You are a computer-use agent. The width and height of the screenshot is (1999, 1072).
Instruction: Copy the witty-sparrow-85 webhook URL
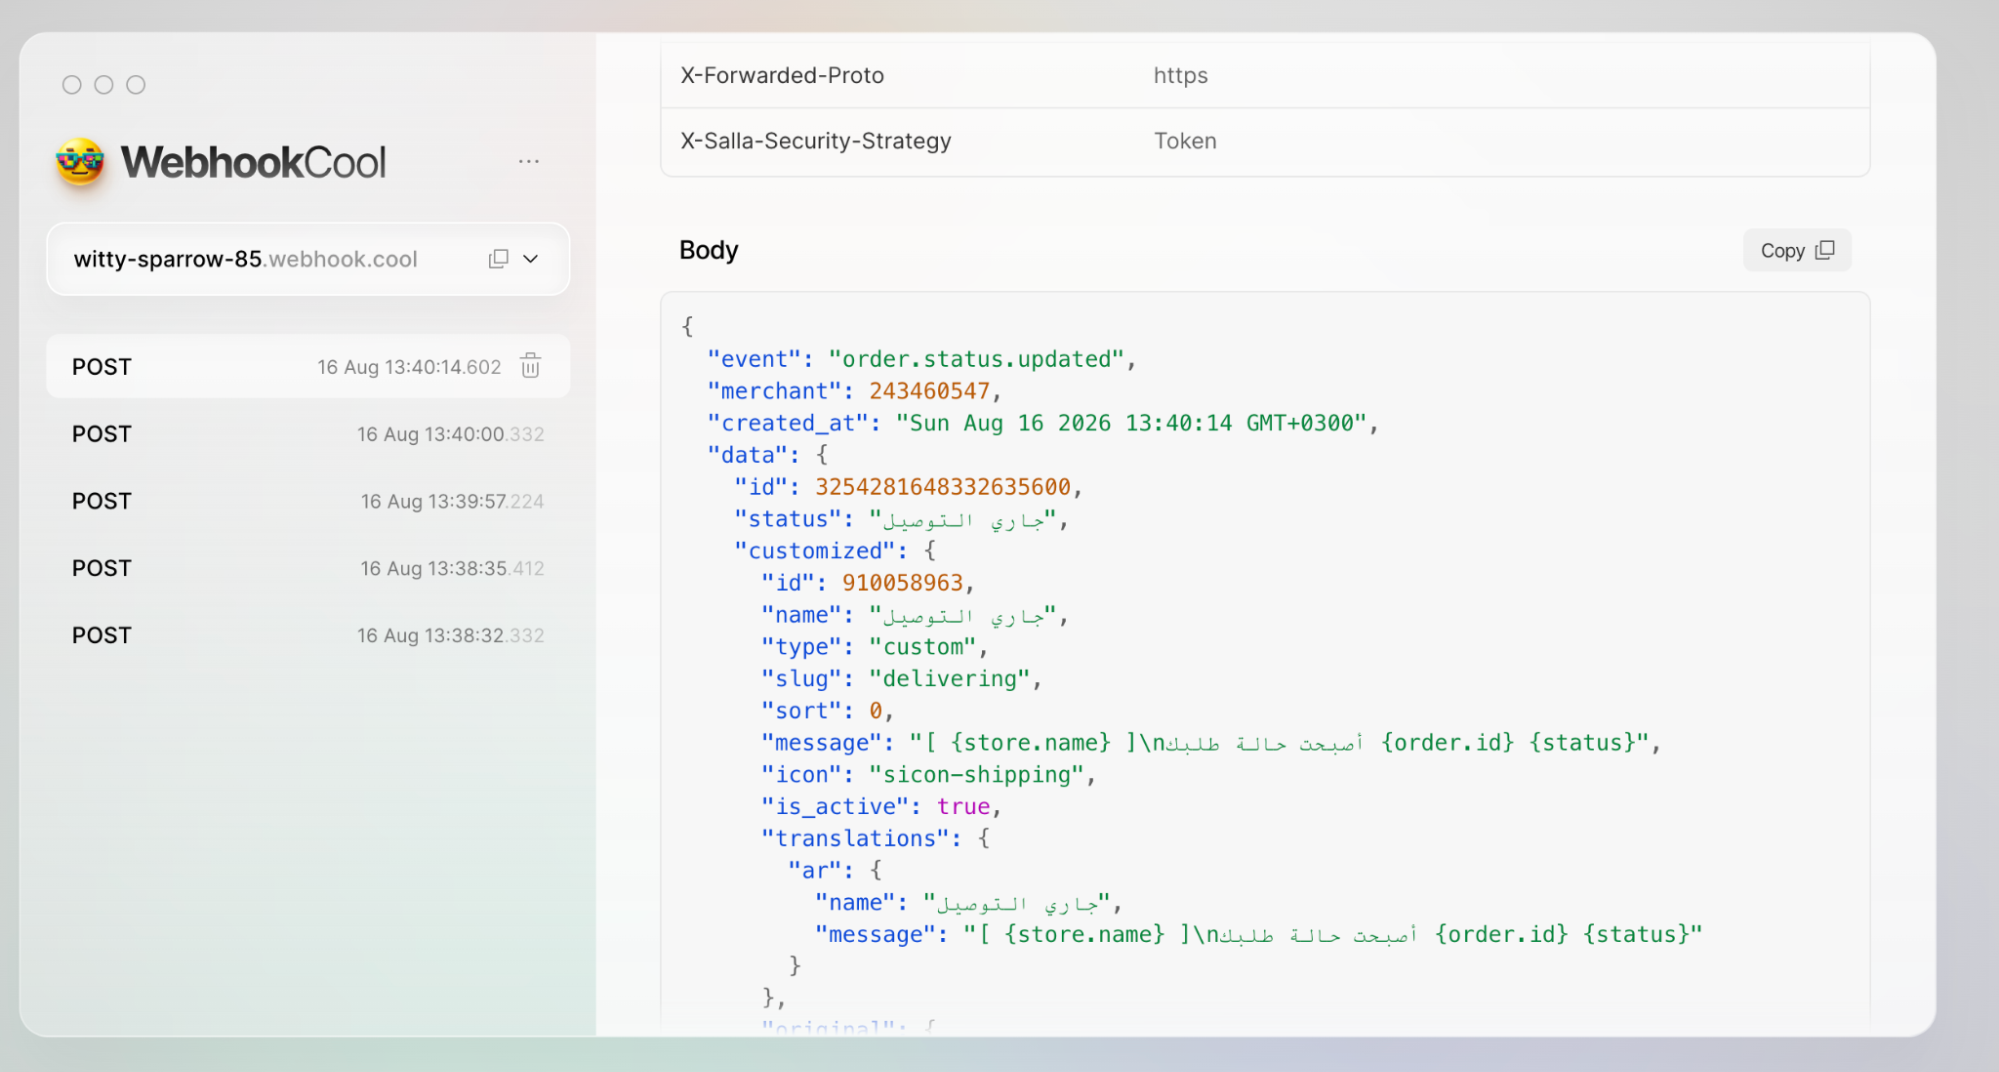[x=498, y=259]
